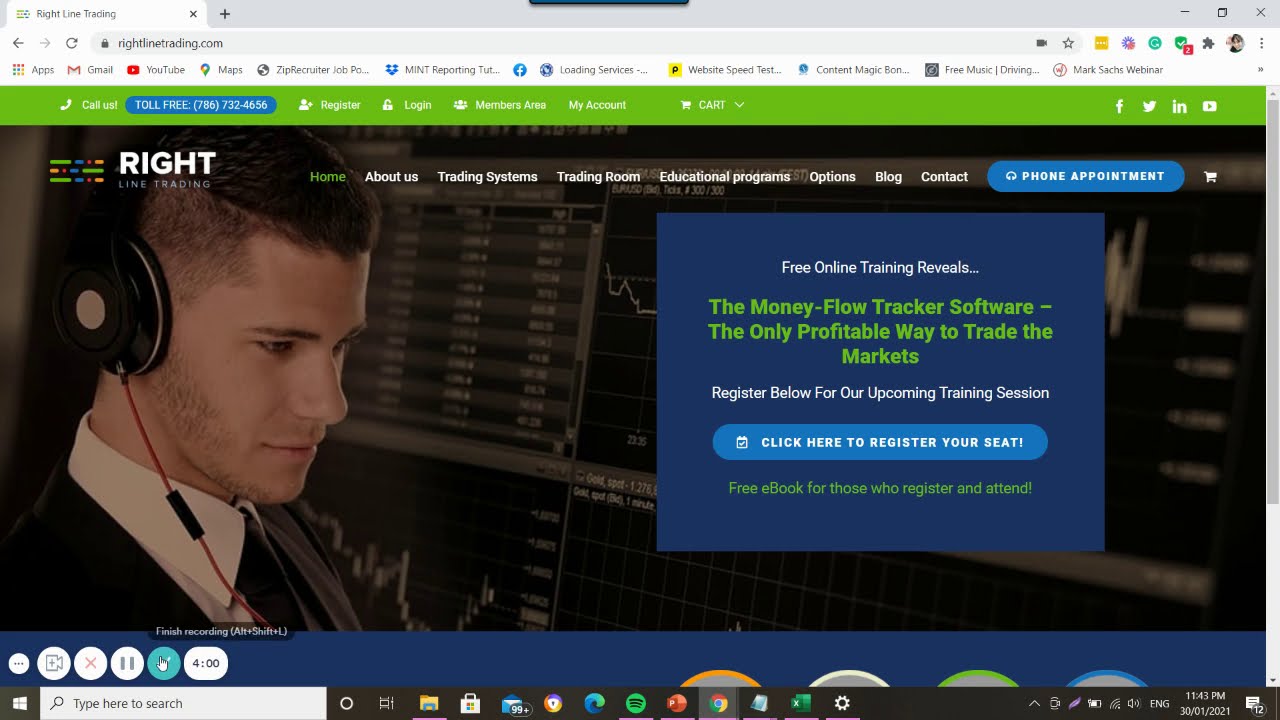Image resolution: width=1280 pixels, height=720 pixels.
Task: Click the shopping cart icon beside Phone Appointment
Action: tap(1210, 177)
